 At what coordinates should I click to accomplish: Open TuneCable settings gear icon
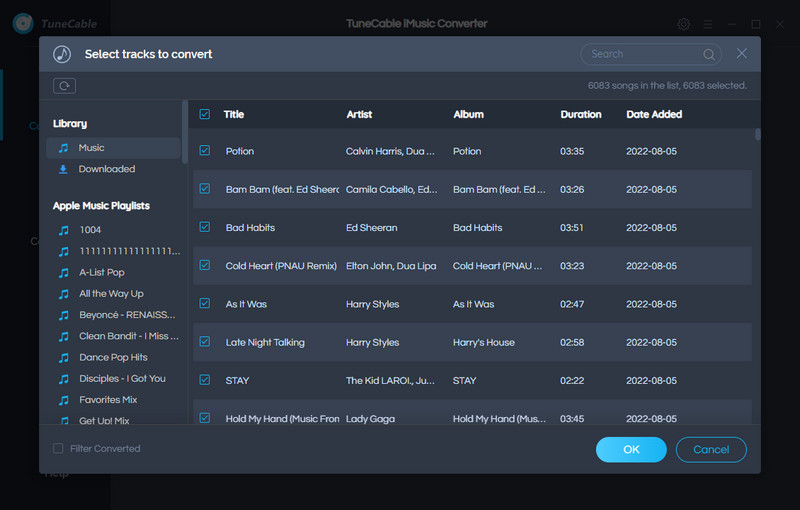[x=684, y=24]
